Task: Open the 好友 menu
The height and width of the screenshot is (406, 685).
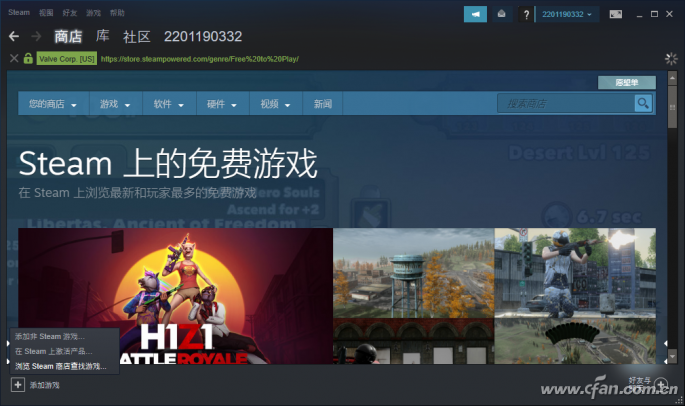Action: pos(69,13)
